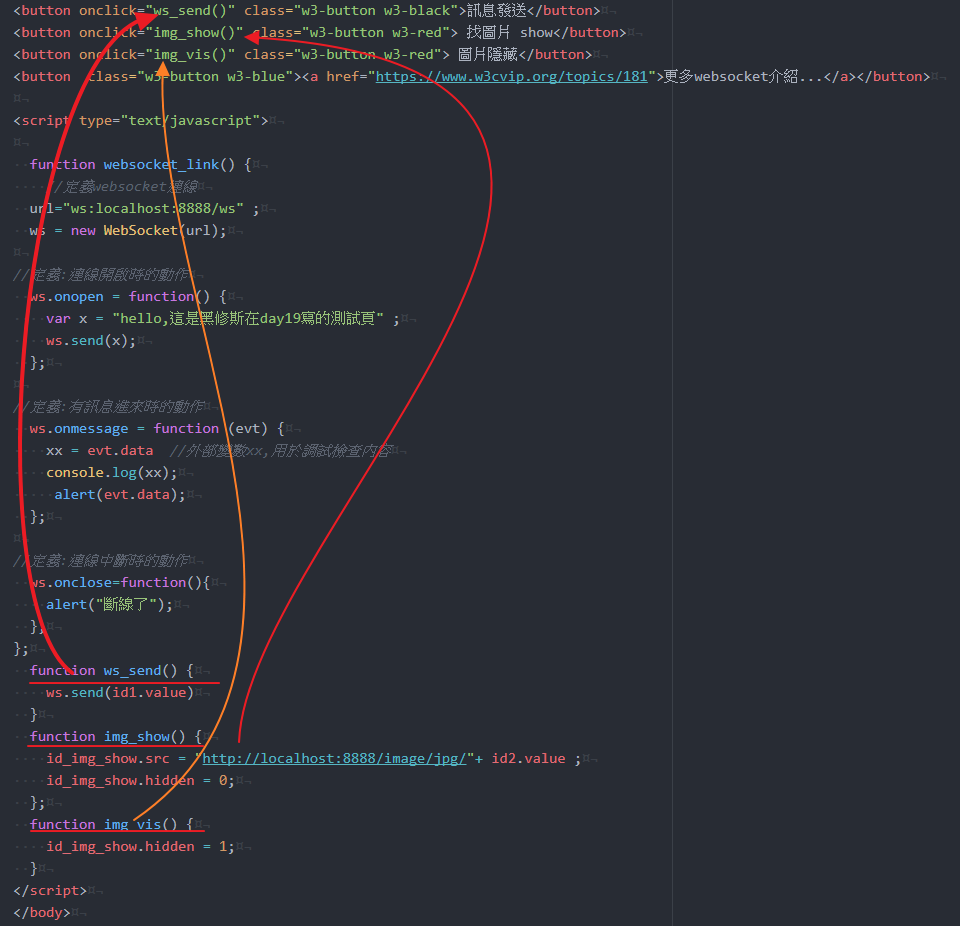Click the 'alert(evt.data);' line
This screenshot has width=960, height=926.
(x=119, y=495)
